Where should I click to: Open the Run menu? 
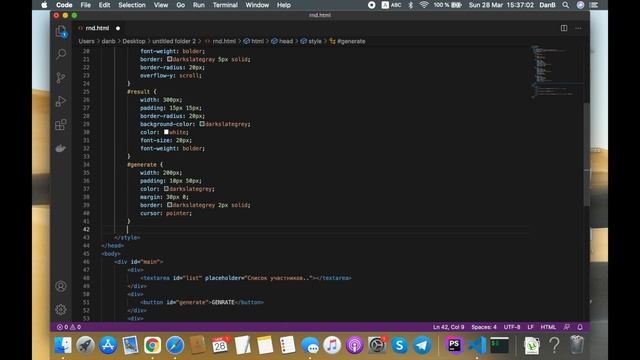[x=199, y=5]
